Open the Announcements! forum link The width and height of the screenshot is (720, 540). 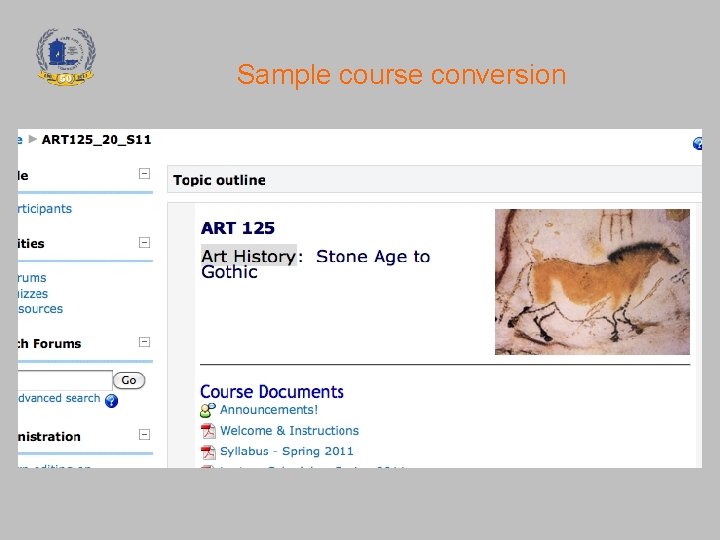(x=269, y=410)
